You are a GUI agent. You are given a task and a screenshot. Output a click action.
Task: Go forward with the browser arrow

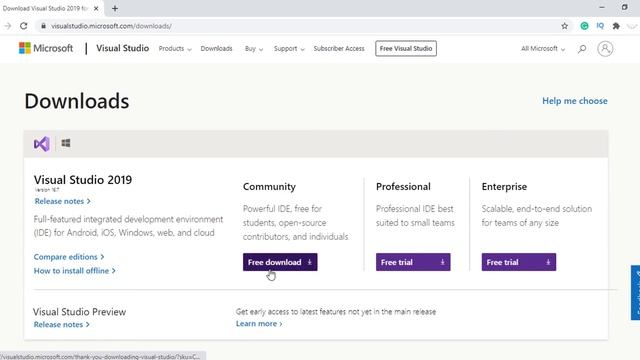(x=7, y=26)
